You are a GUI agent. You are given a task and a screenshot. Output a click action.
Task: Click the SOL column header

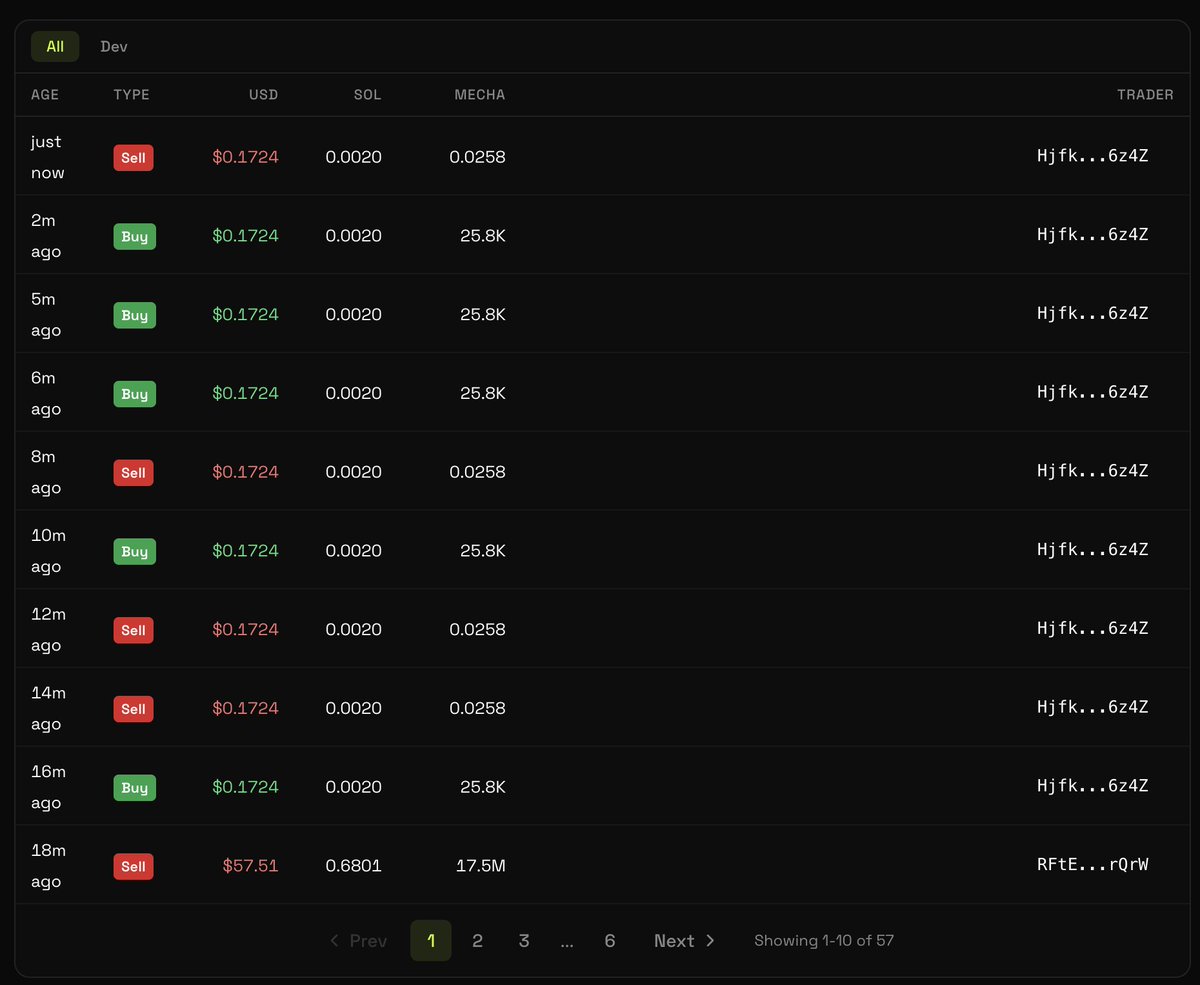367,95
